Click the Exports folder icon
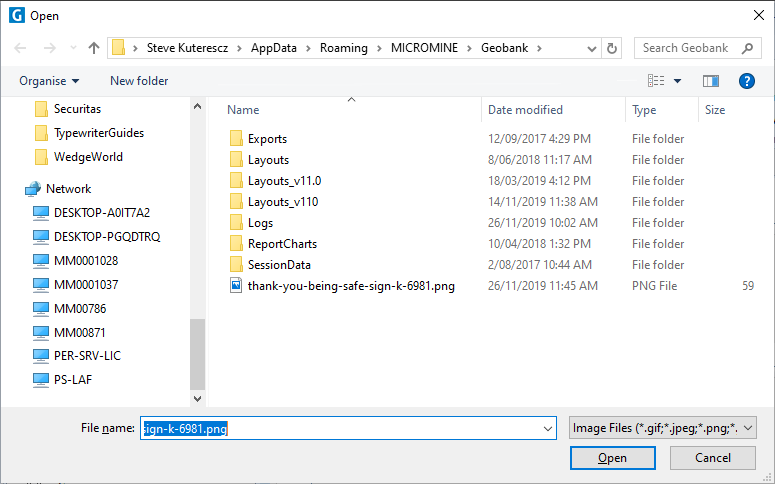The height and width of the screenshot is (487, 776). pos(236,139)
